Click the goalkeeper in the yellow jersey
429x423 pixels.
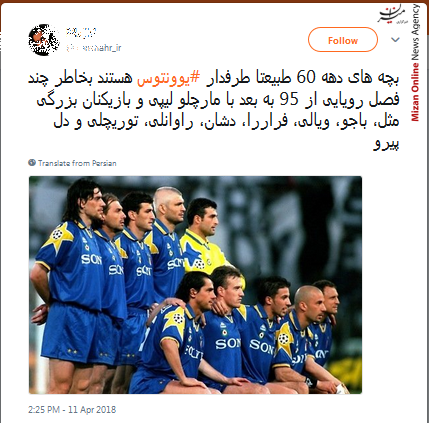(x=202, y=235)
